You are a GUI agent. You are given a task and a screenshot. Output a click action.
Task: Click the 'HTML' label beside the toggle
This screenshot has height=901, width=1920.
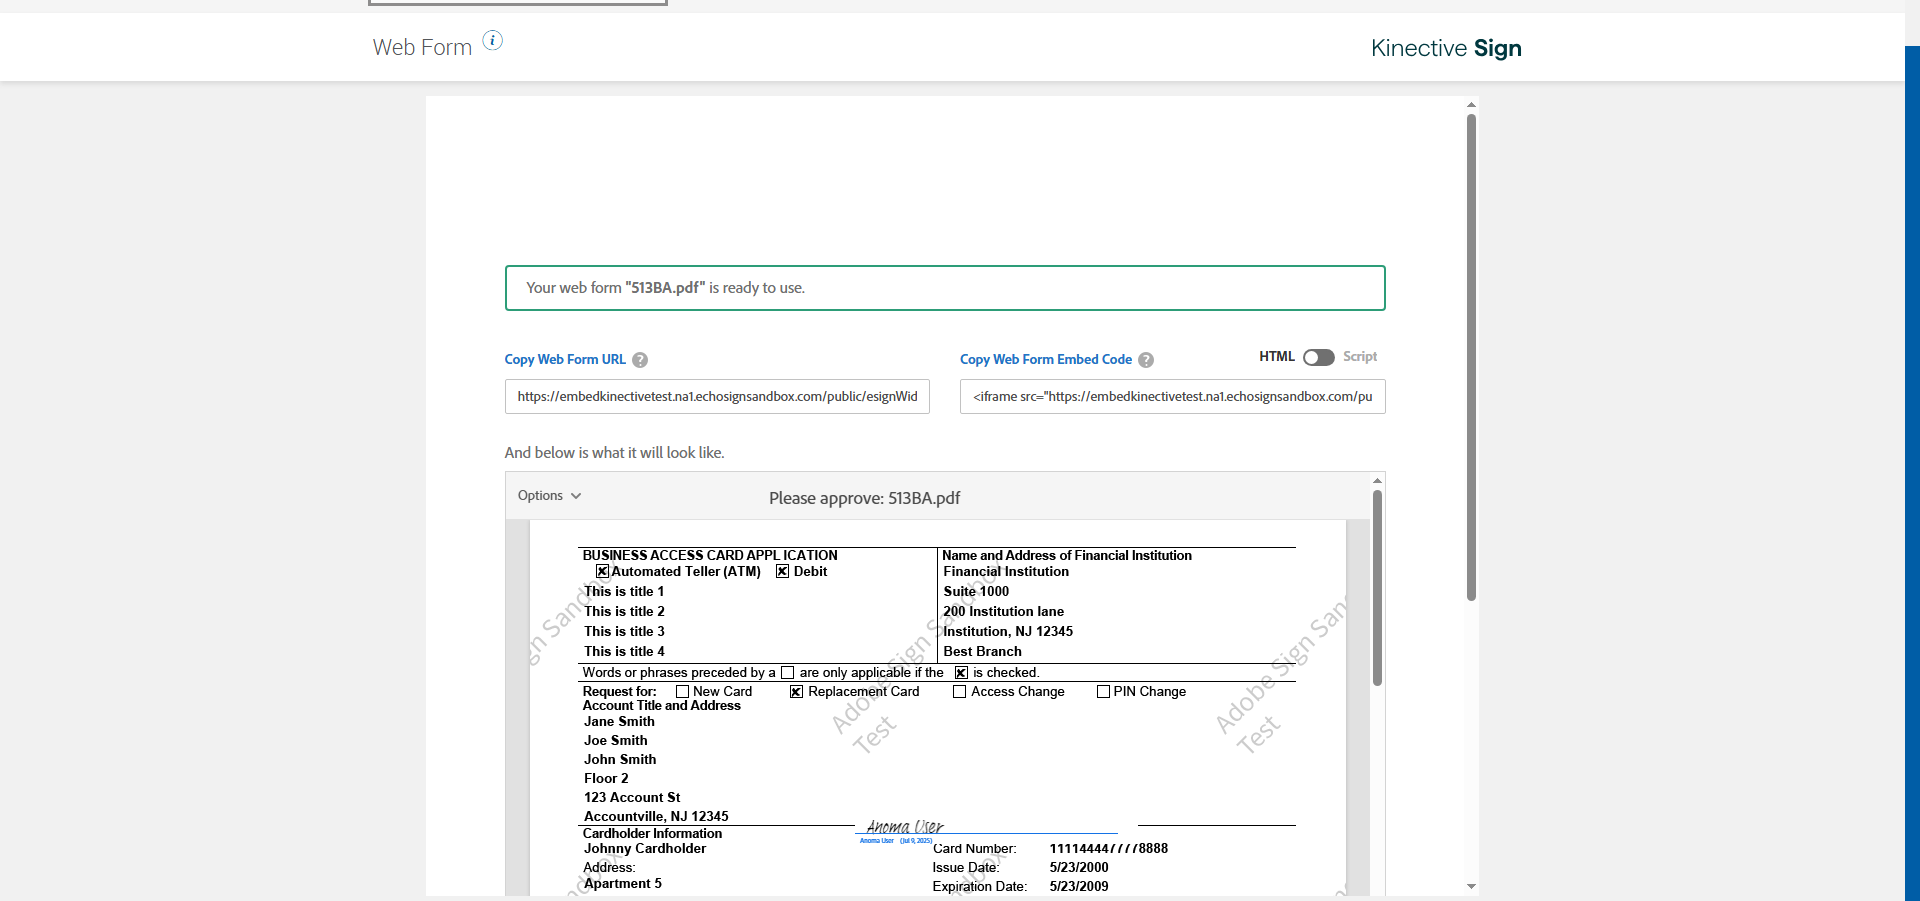pyautogui.click(x=1277, y=357)
